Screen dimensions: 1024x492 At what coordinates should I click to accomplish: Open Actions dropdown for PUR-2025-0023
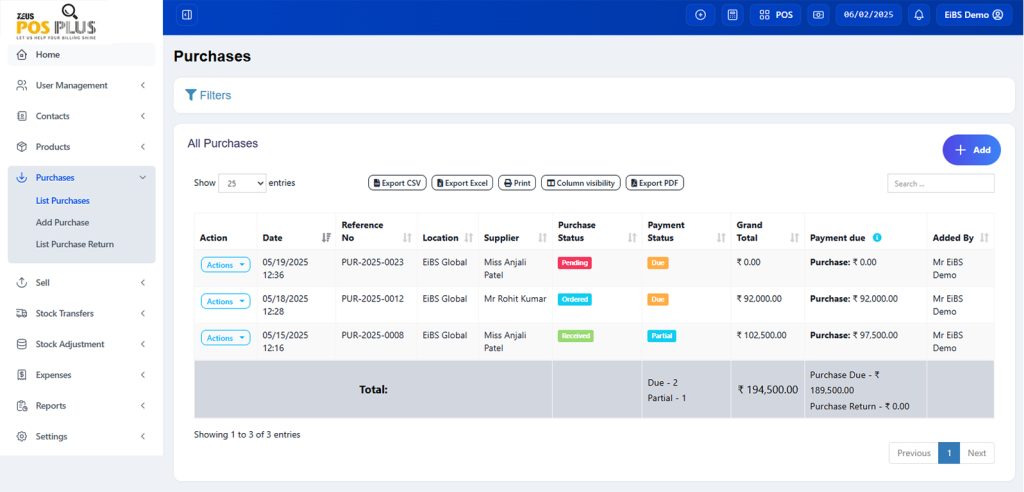click(225, 265)
